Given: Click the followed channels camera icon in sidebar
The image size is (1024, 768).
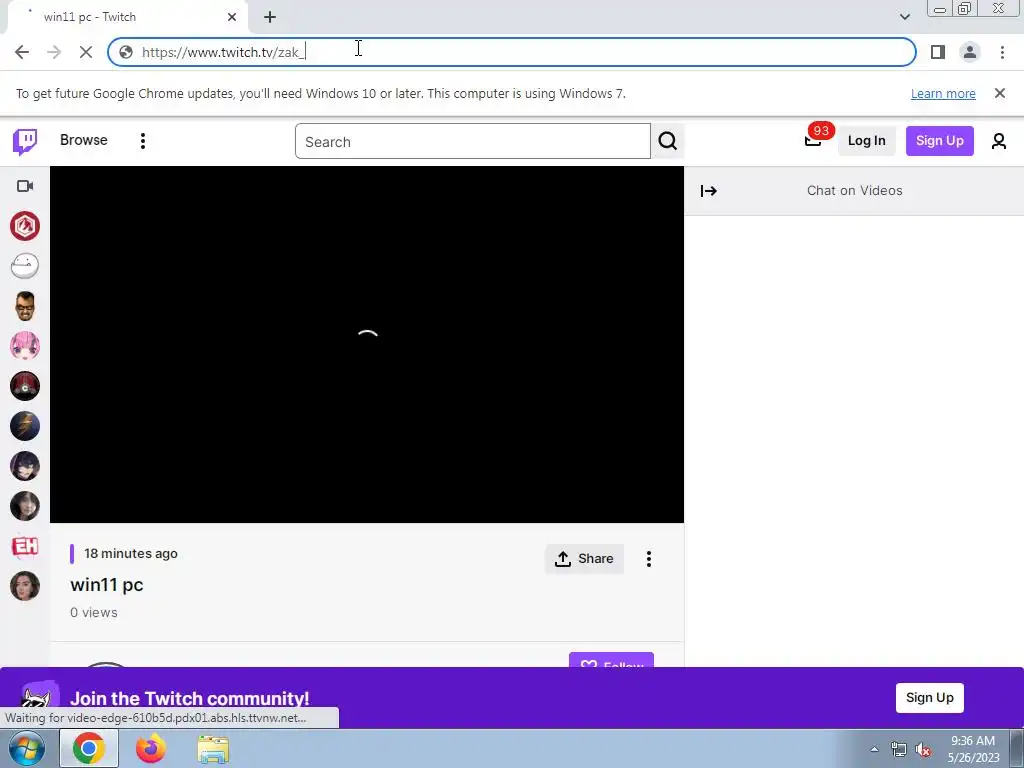Looking at the screenshot, I should (25, 186).
